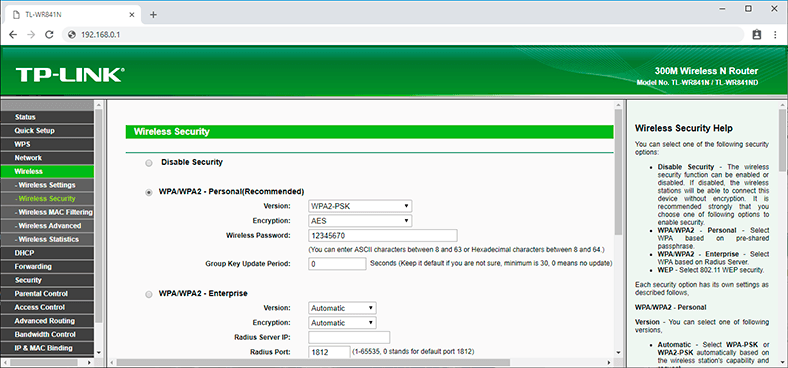
Task: Reload the router page
Action: click(x=49, y=35)
